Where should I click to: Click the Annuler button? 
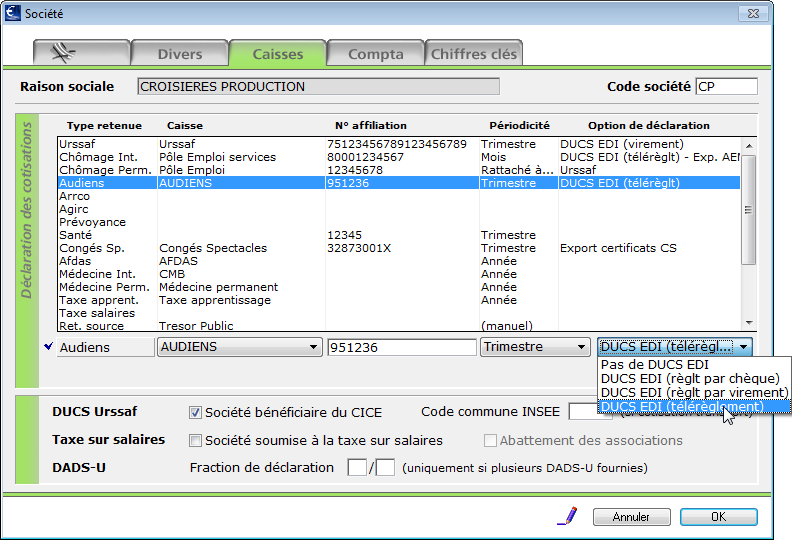click(x=631, y=517)
